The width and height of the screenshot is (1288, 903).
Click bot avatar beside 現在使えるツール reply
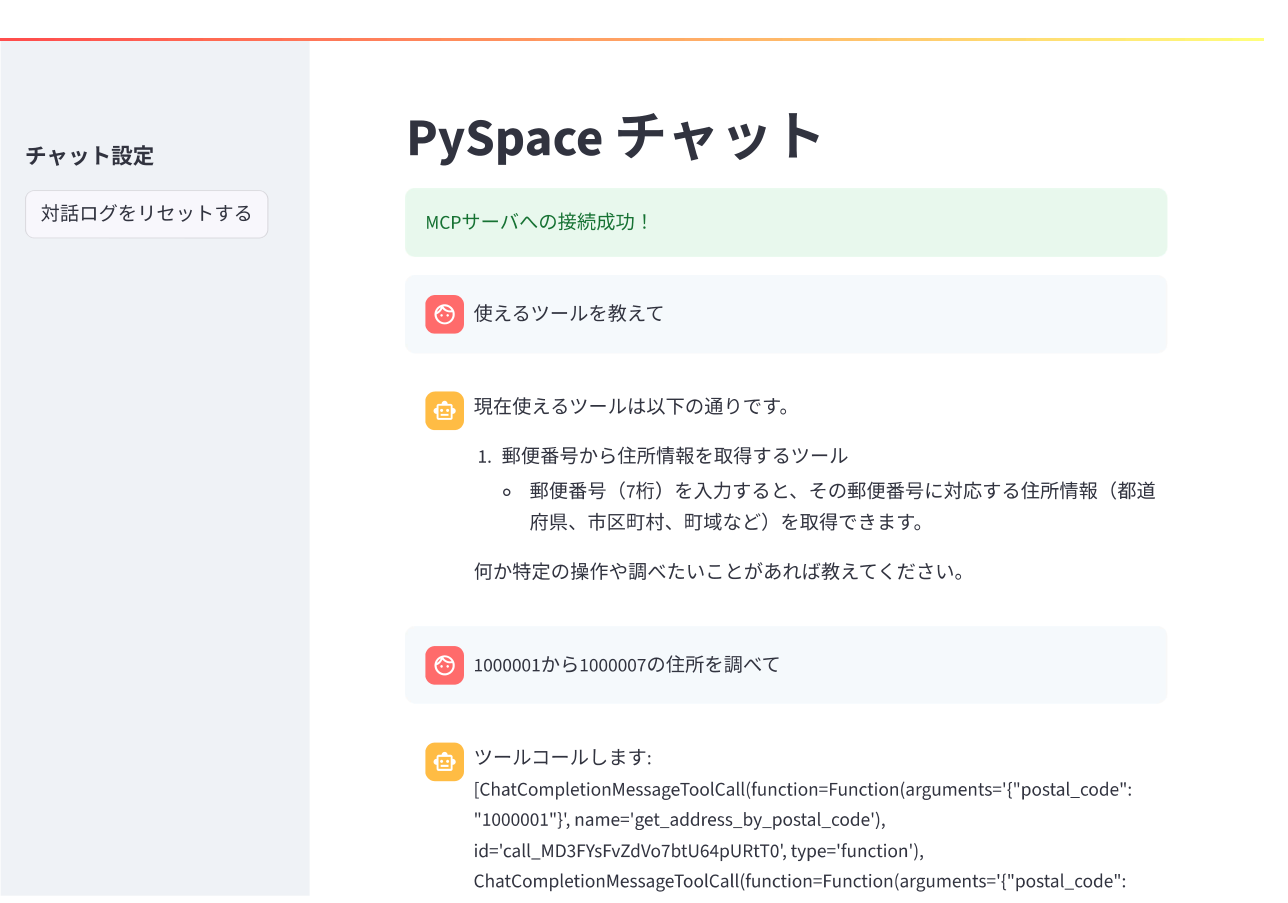[444, 410]
